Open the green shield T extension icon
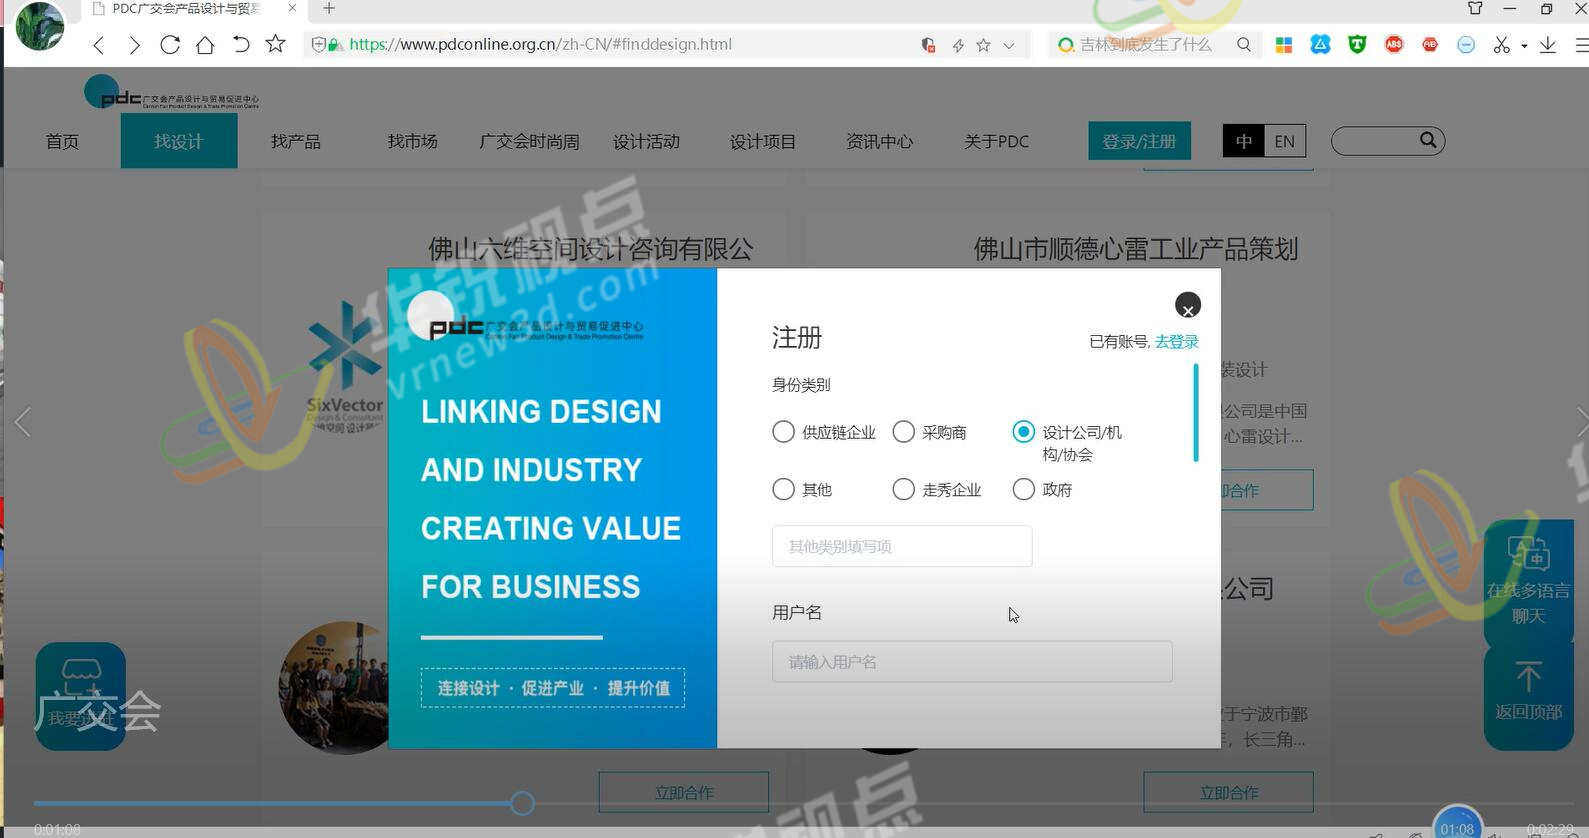 point(1357,44)
